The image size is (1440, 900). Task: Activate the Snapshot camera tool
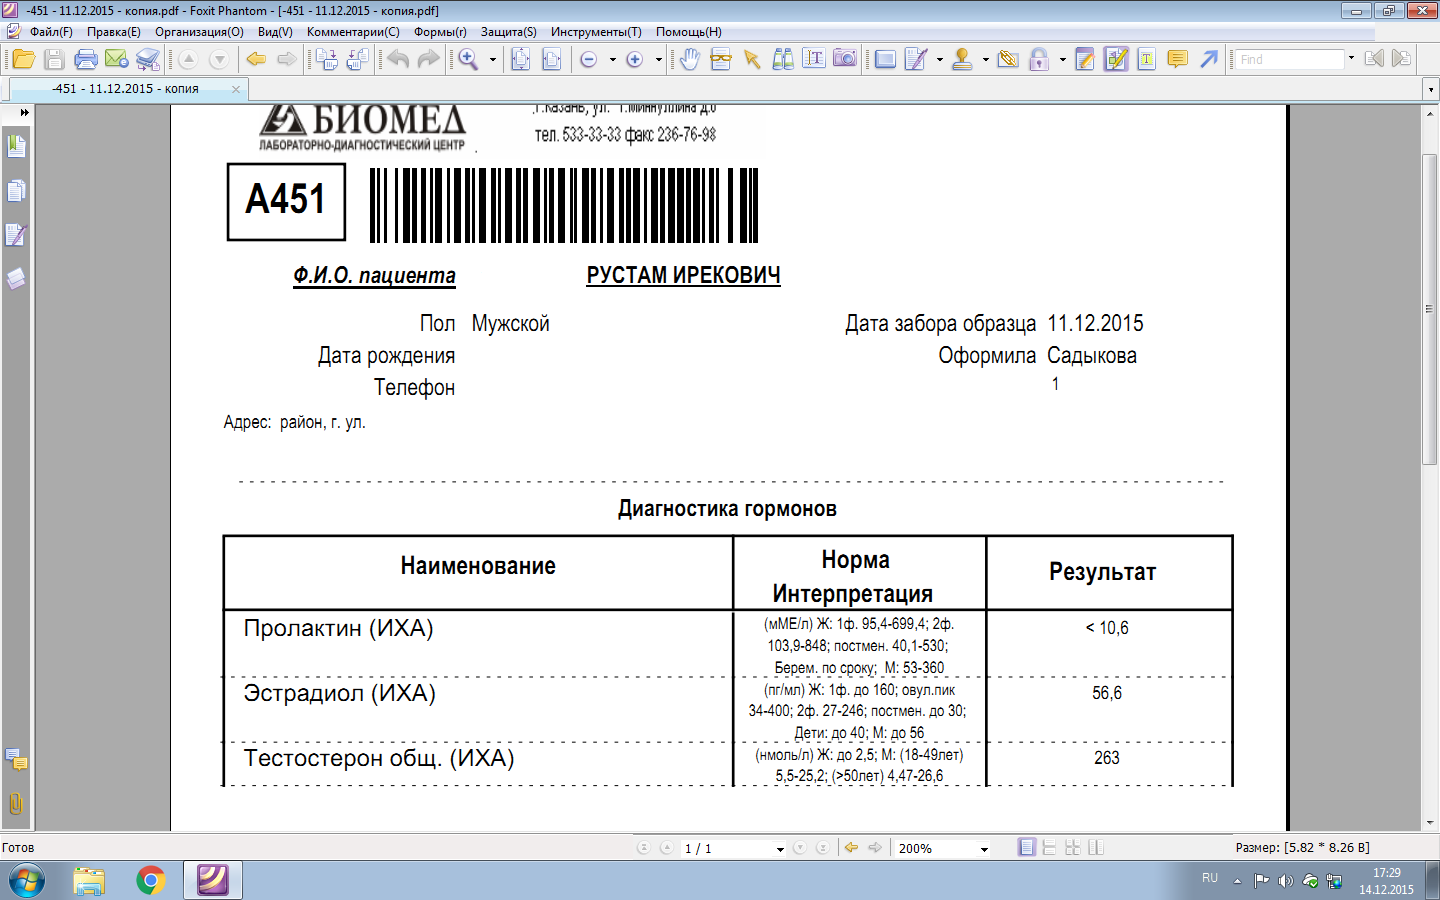coord(845,60)
